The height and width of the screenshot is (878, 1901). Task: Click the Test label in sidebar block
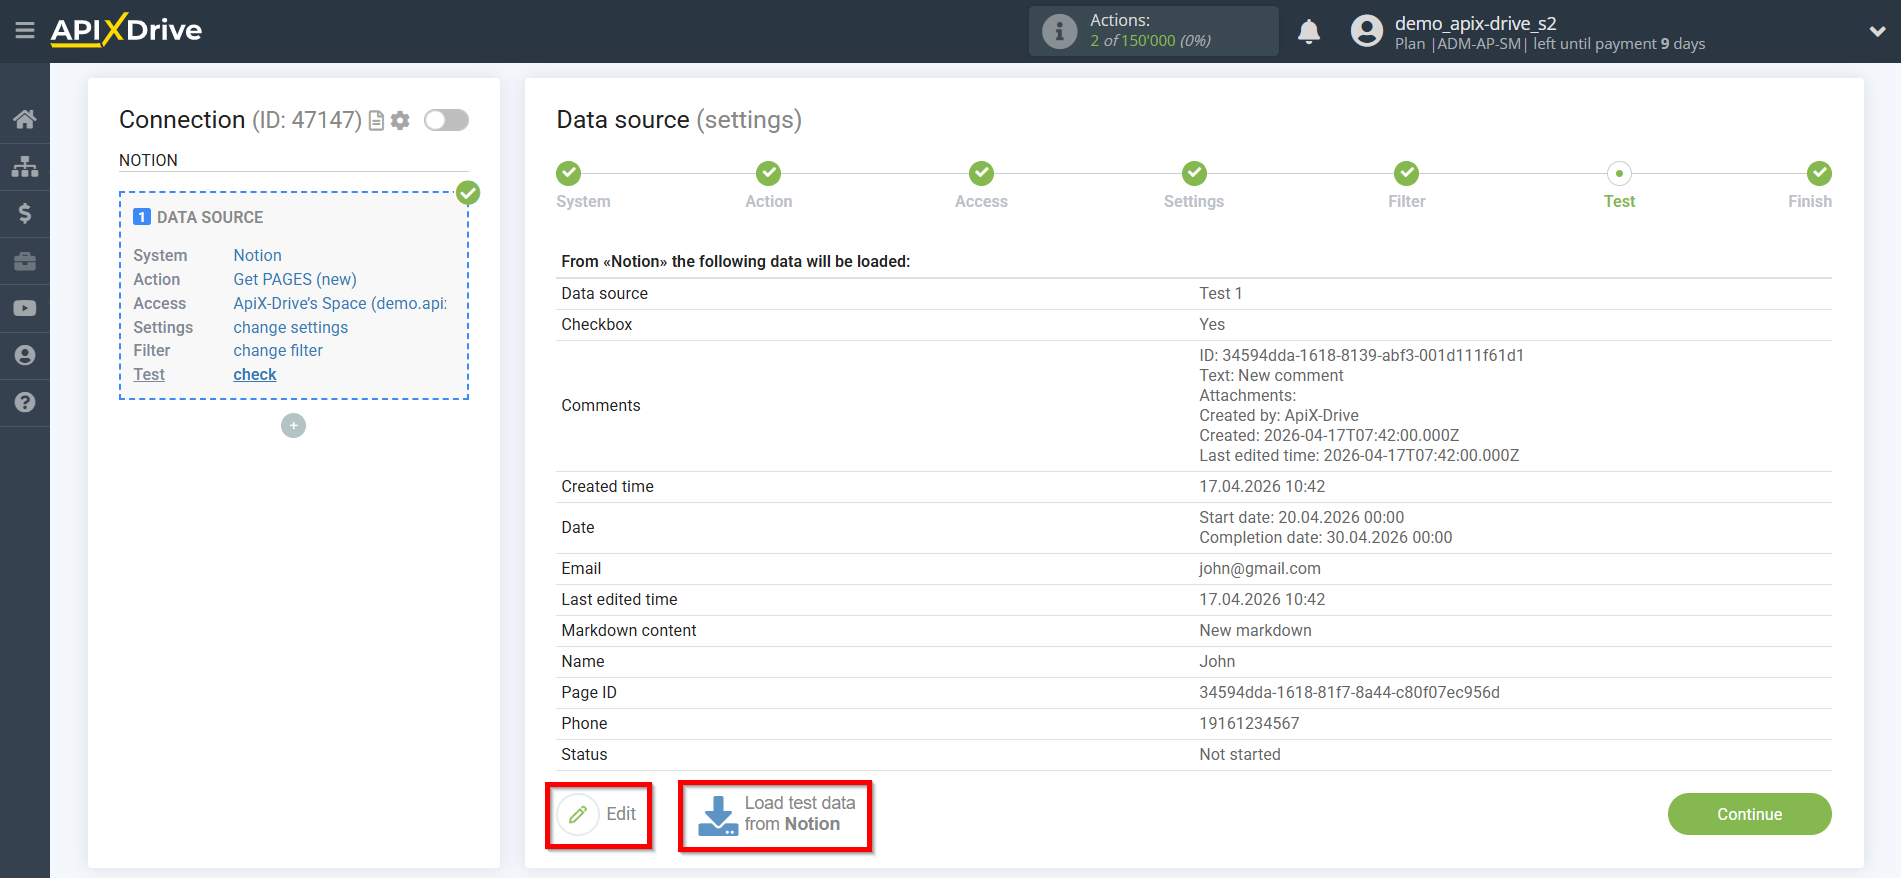coord(149,375)
